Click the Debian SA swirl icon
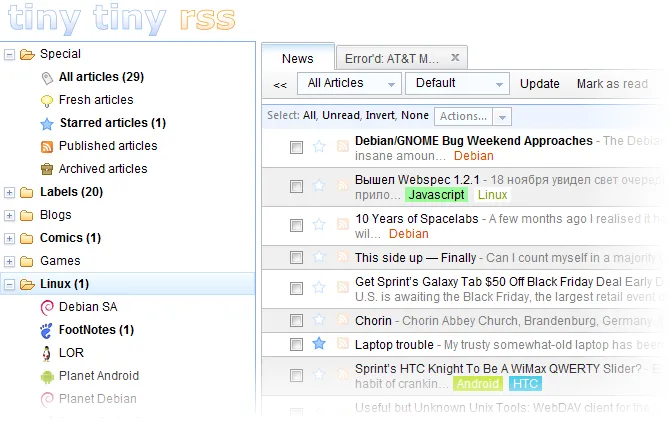670x421 pixels. tap(47, 307)
